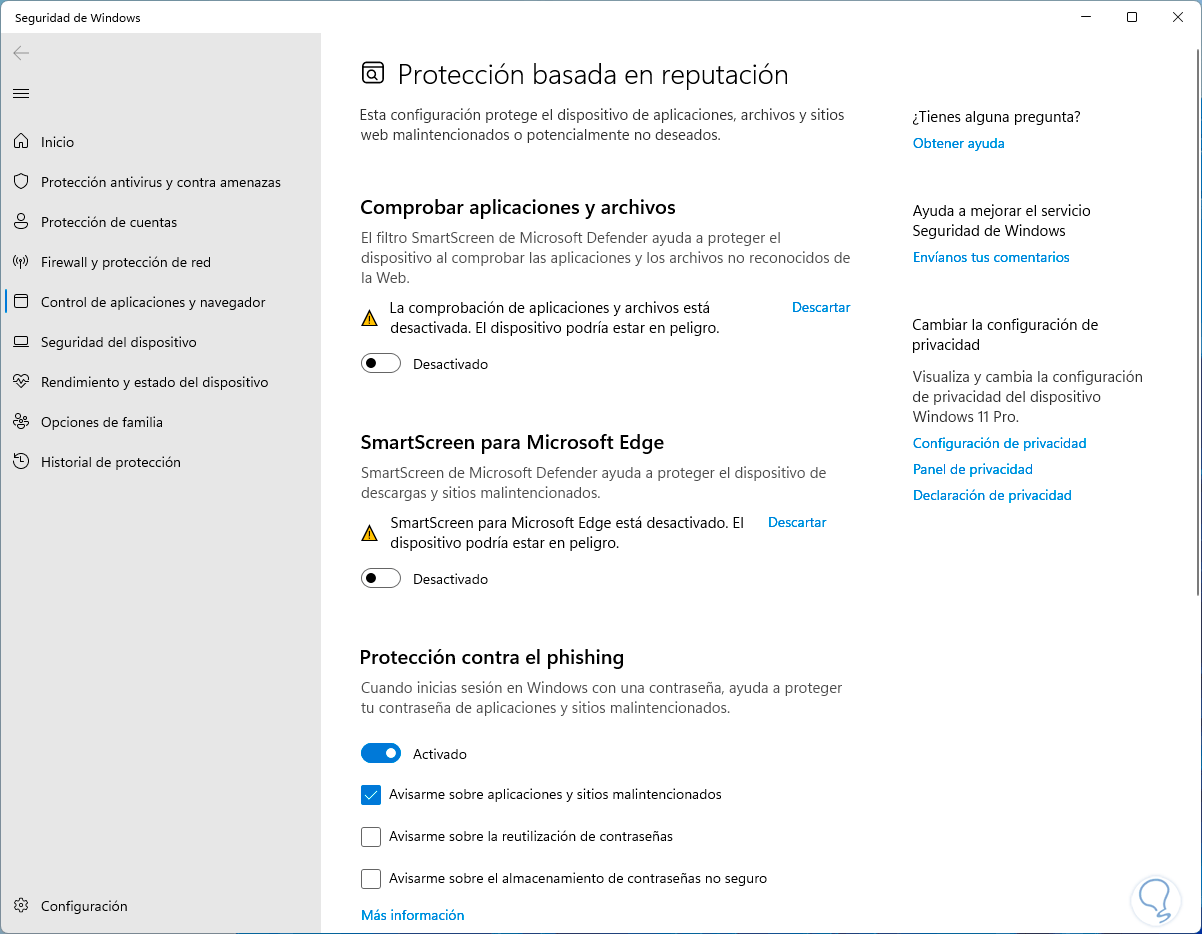Open Configuración gear at sidebar bottom

(21, 906)
